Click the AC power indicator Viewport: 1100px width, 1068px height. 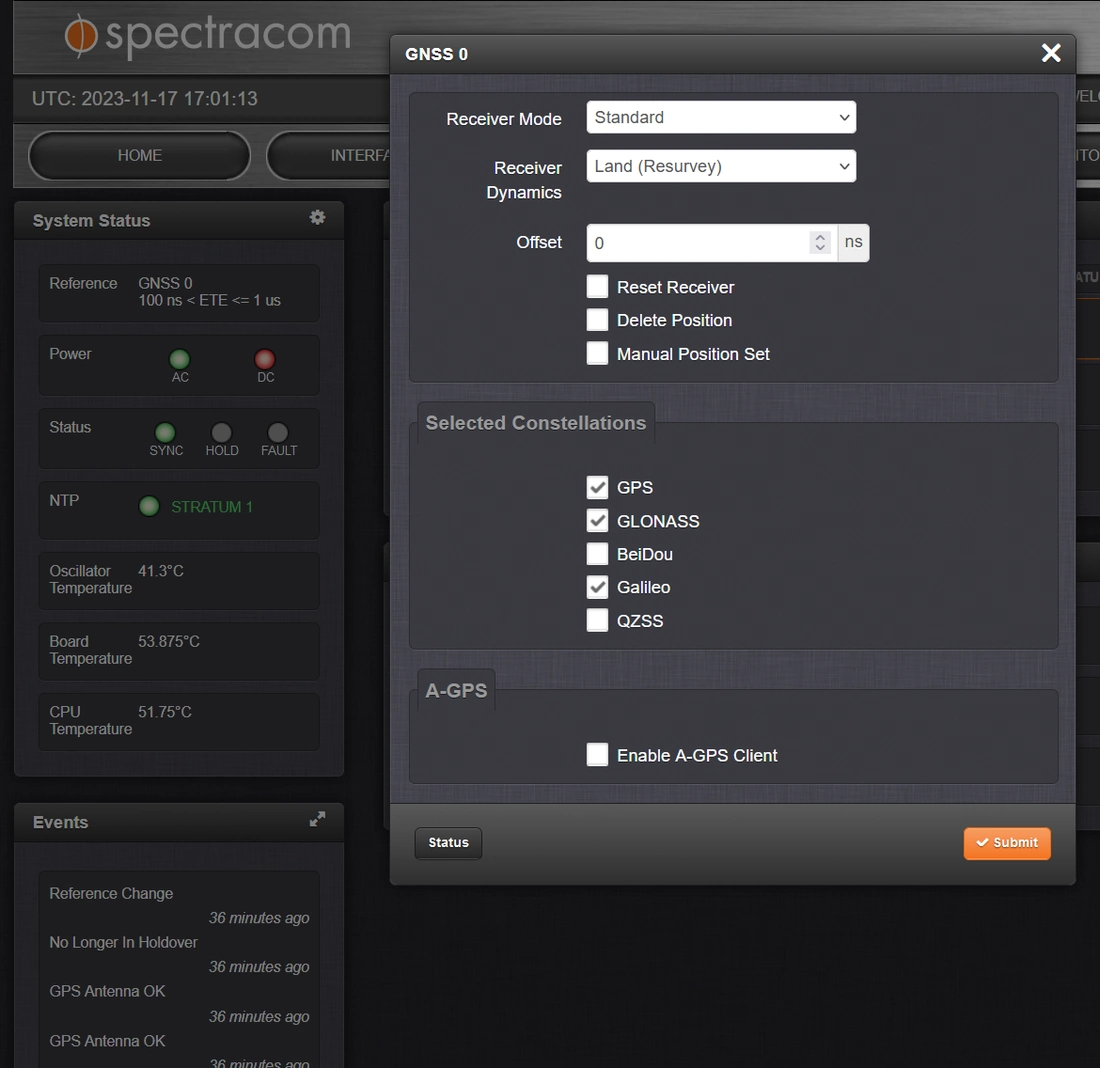pyautogui.click(x=180, y=359)
